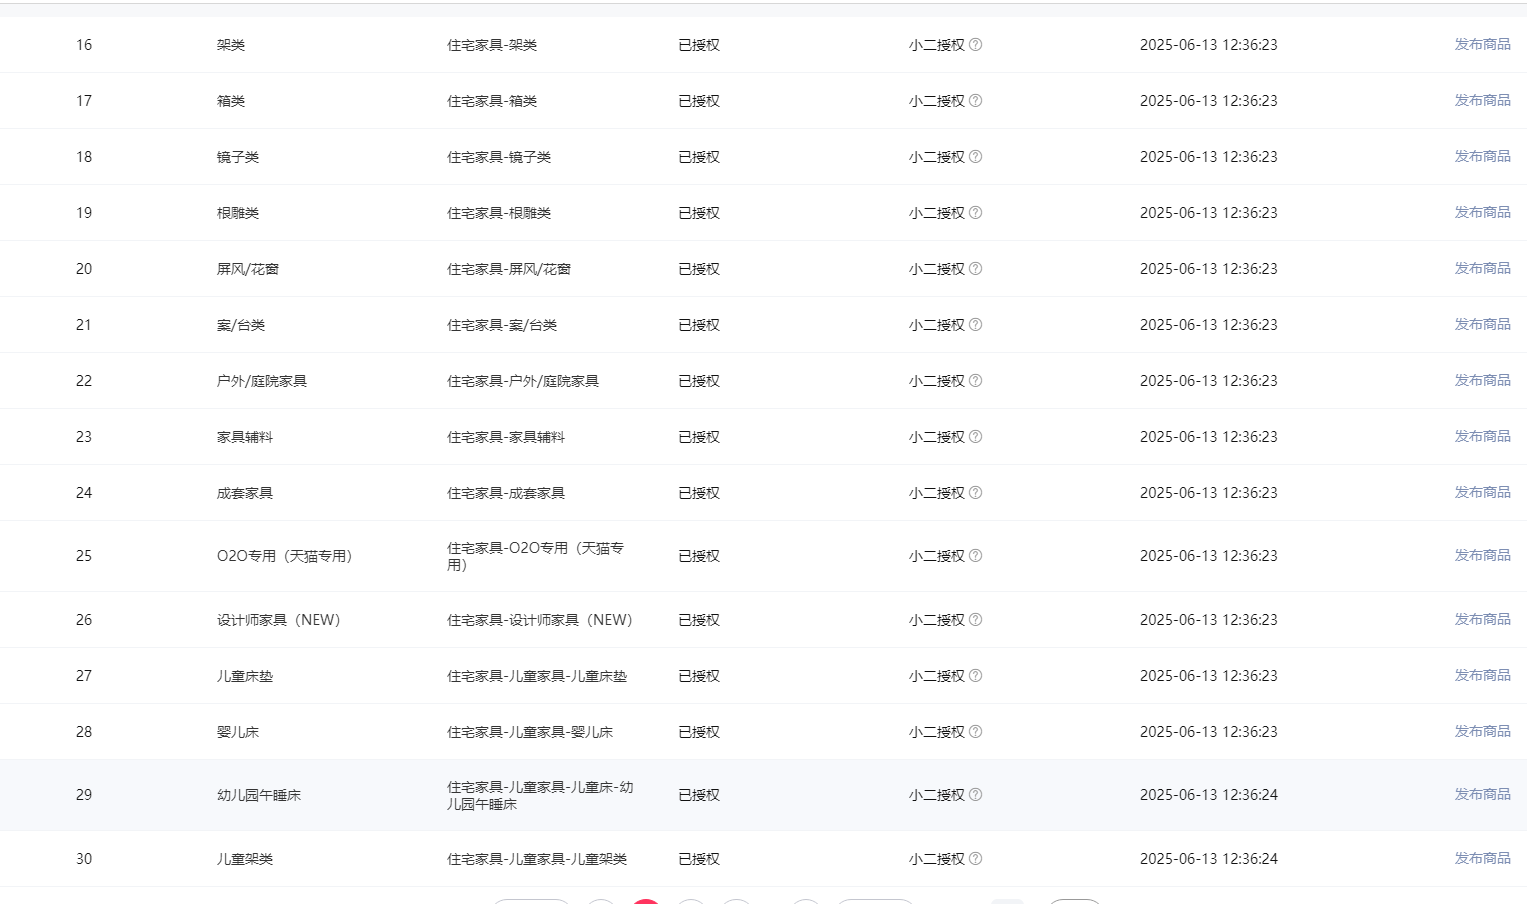Click 发布商品 in 案/台类 row
Viewport: 1527px width, 904px height.
[1482, 325]
